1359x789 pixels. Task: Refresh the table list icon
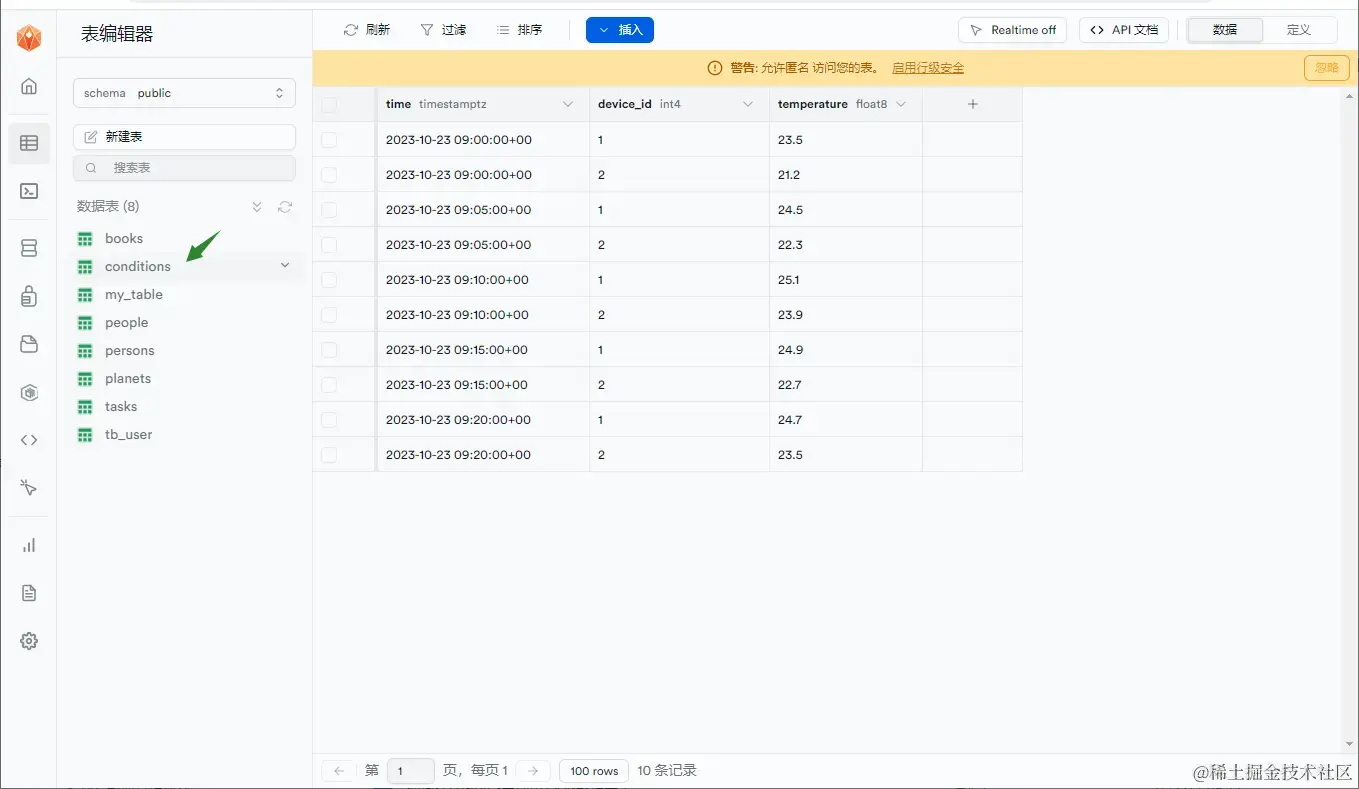[x=285, y=207]
